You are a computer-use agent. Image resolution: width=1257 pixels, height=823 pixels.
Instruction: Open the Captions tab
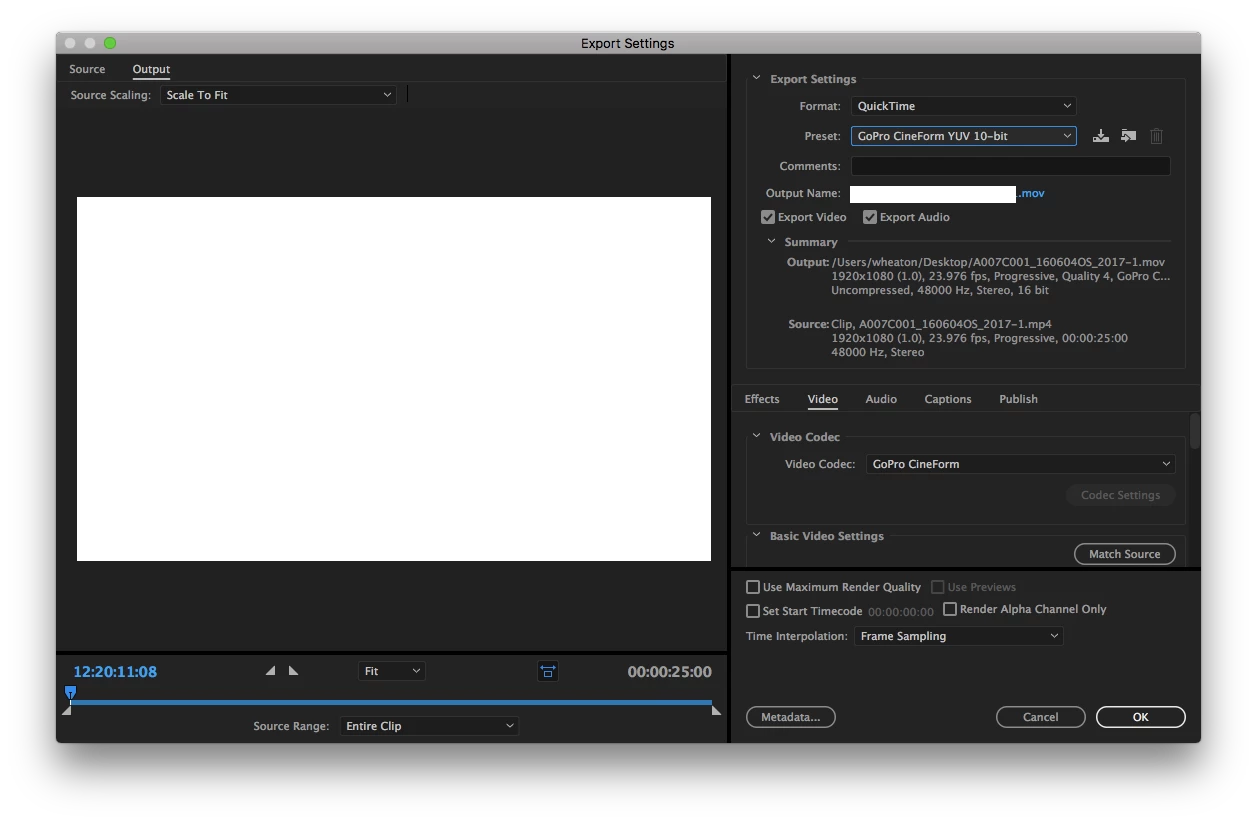(948, 399)
